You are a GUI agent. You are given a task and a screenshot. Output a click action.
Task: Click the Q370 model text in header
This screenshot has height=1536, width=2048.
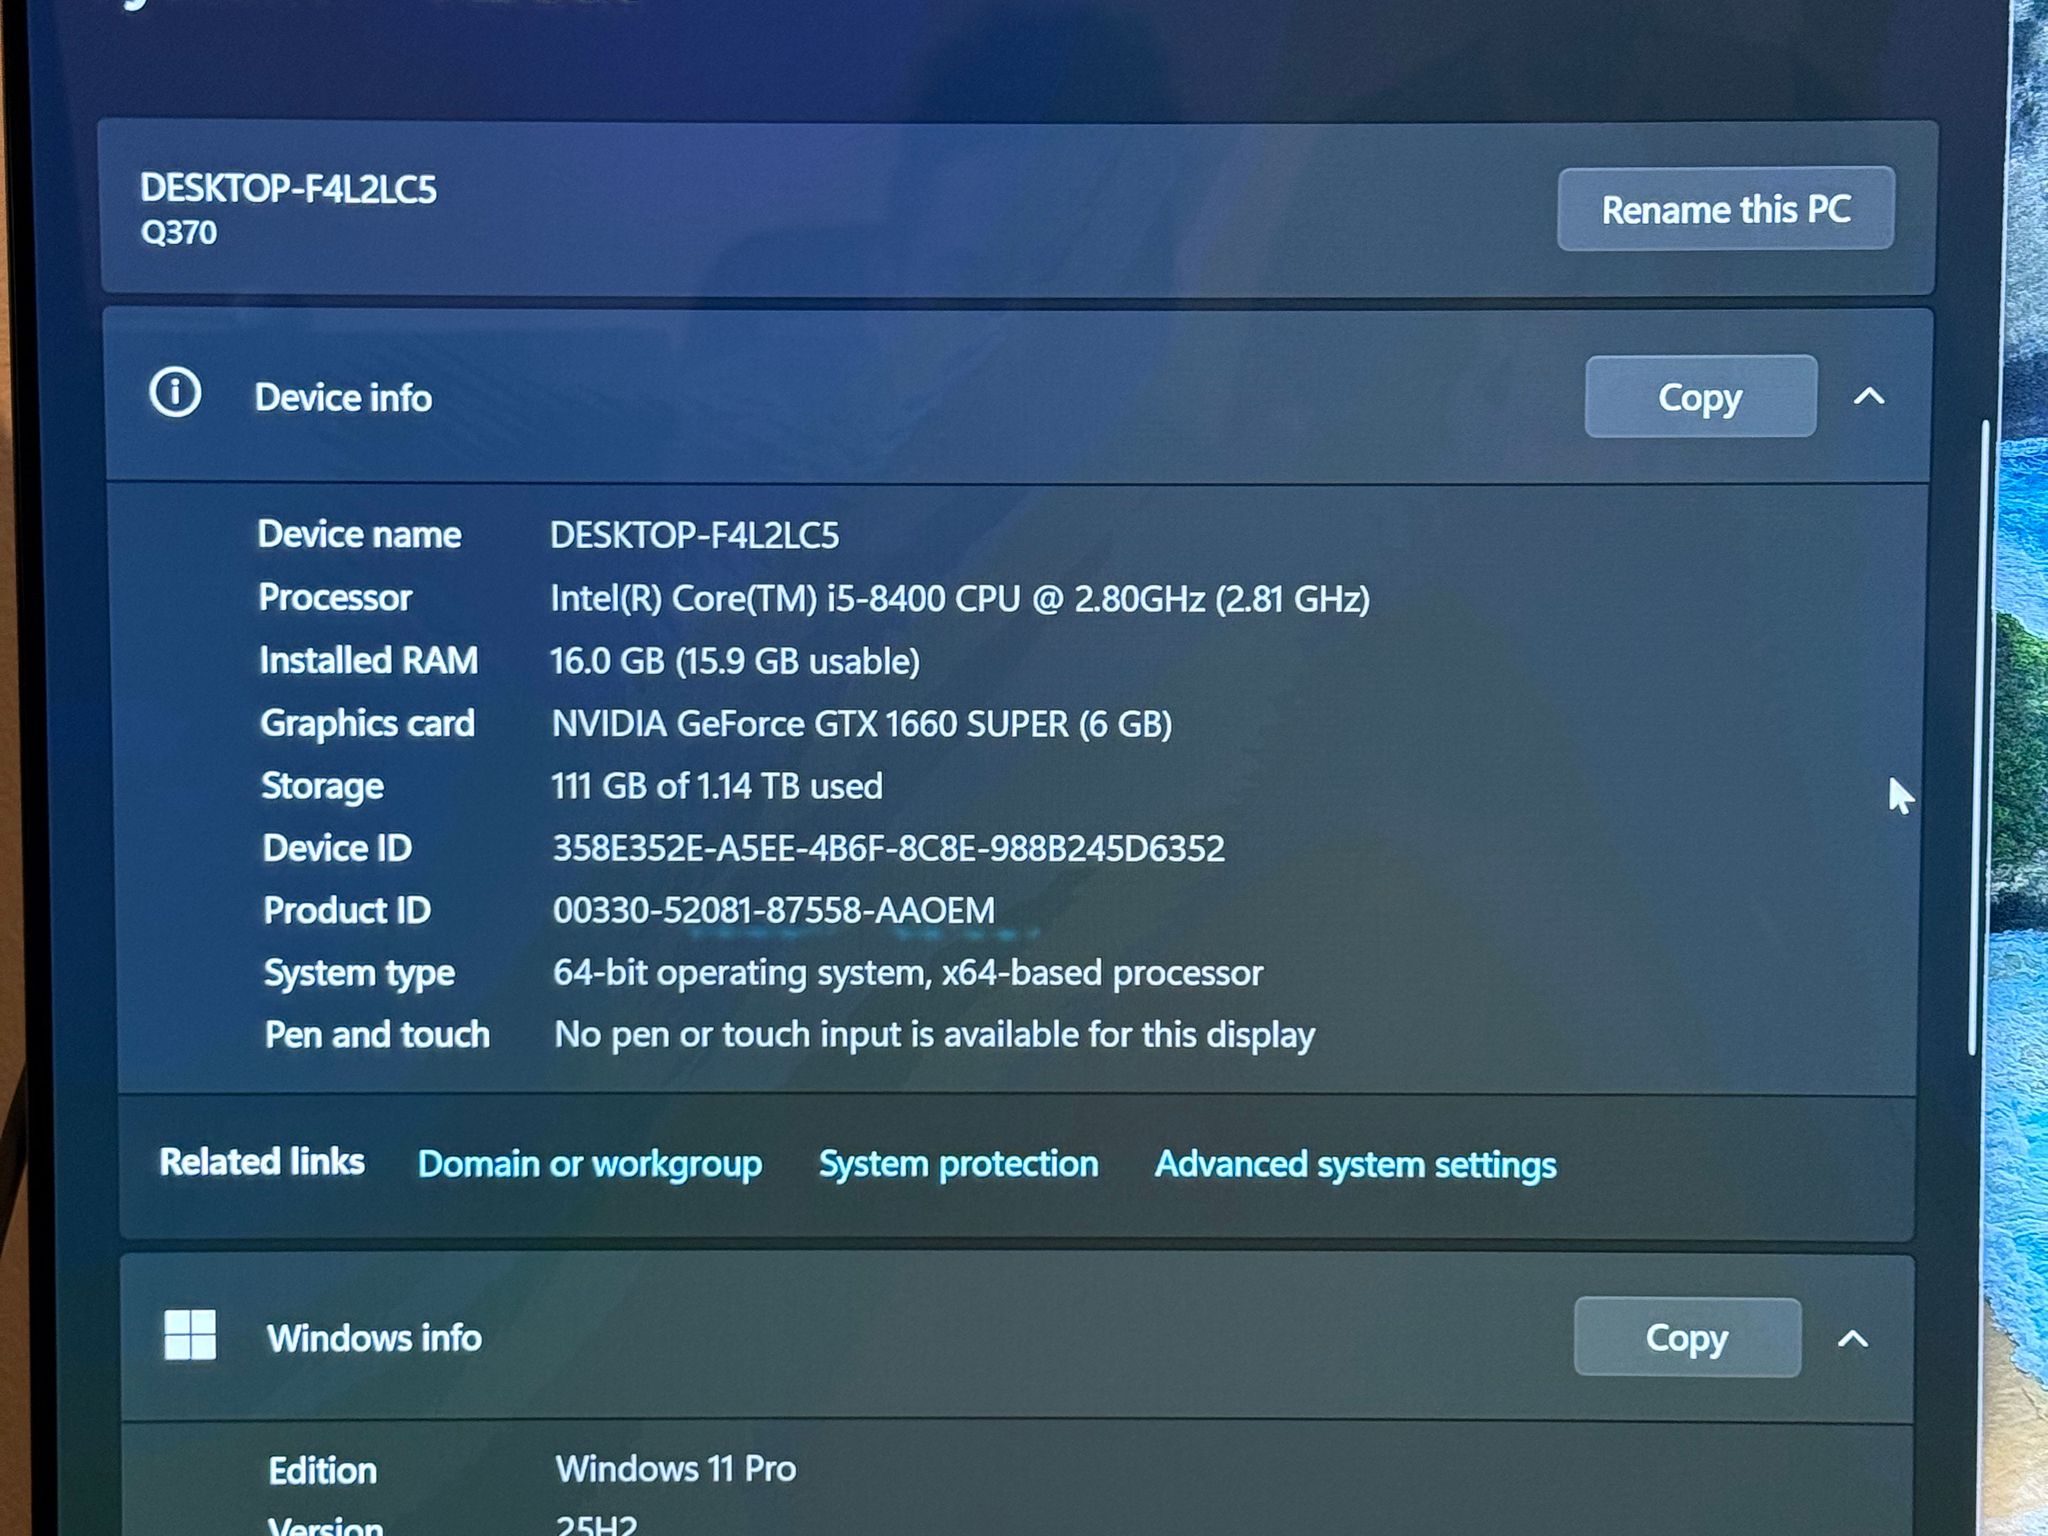click(x=179, y=233)
